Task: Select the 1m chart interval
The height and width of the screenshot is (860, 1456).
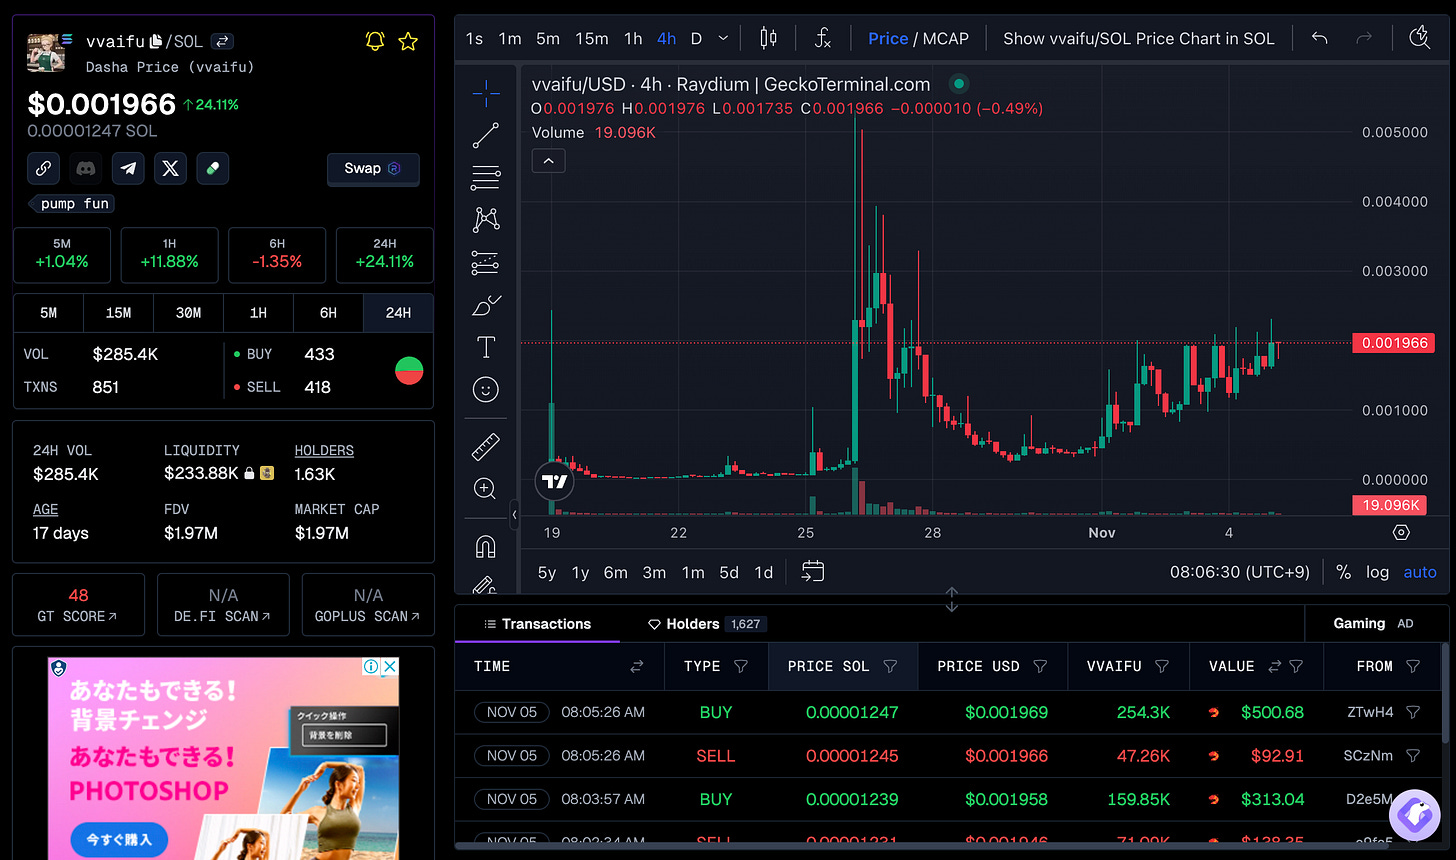Action: [510, 38]
